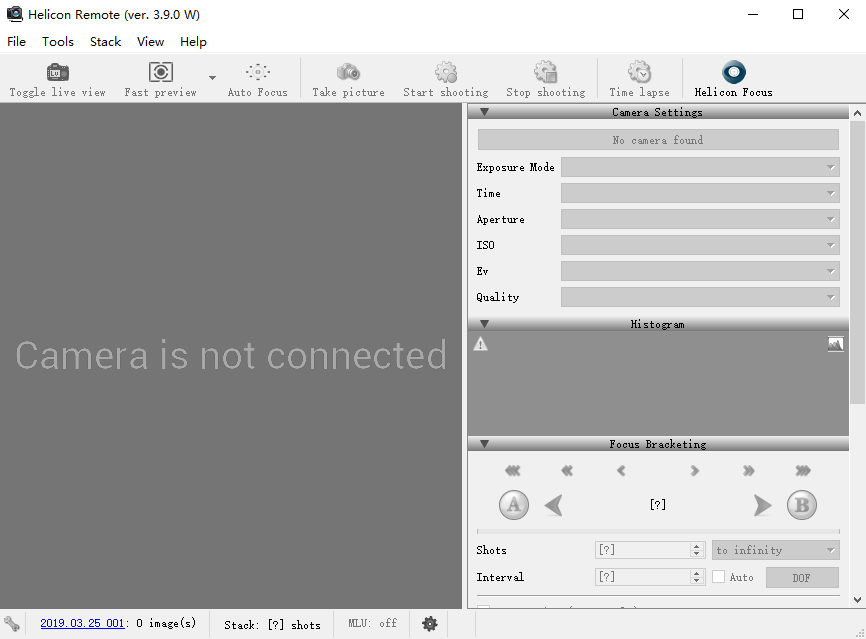866x639 pixels.
Task: Move focus nearer by triple-arrow step
Action: point(513,471)
